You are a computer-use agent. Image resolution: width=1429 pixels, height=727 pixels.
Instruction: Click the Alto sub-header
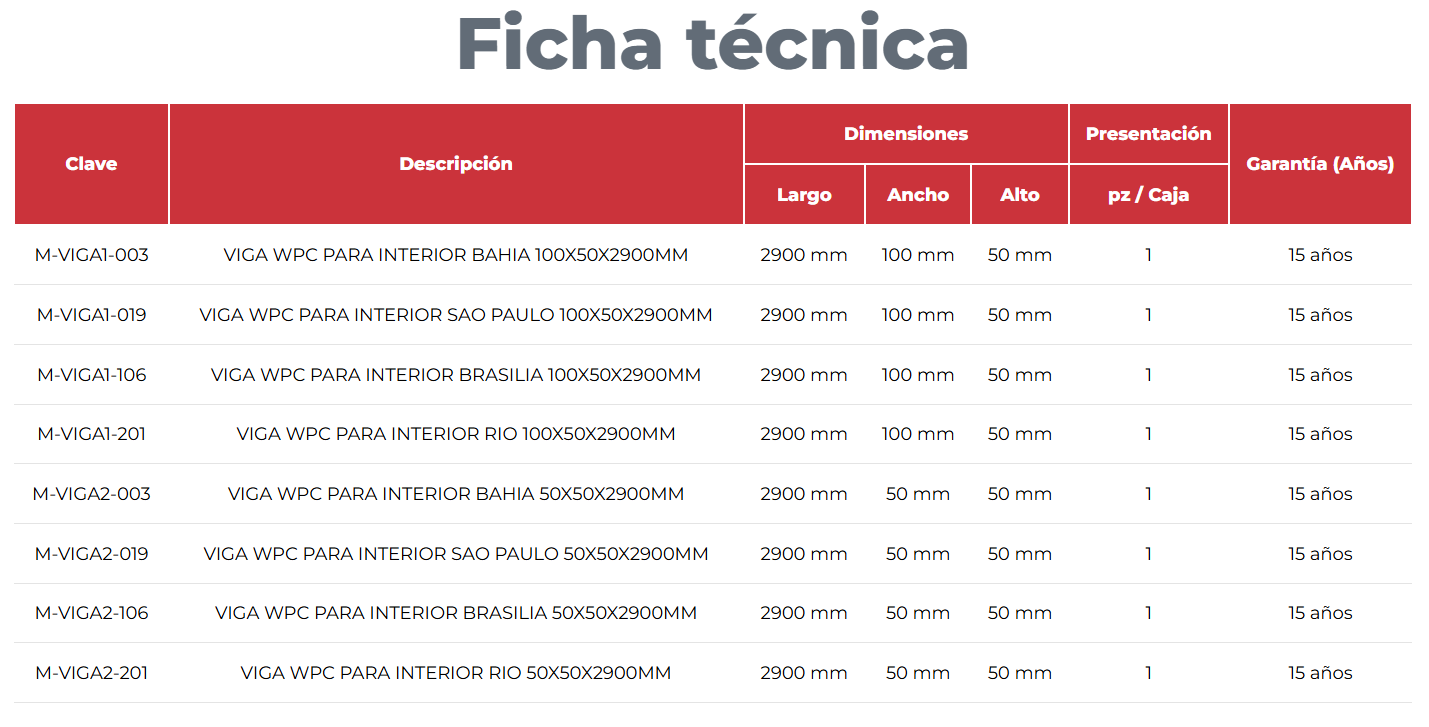[1020, 195]
